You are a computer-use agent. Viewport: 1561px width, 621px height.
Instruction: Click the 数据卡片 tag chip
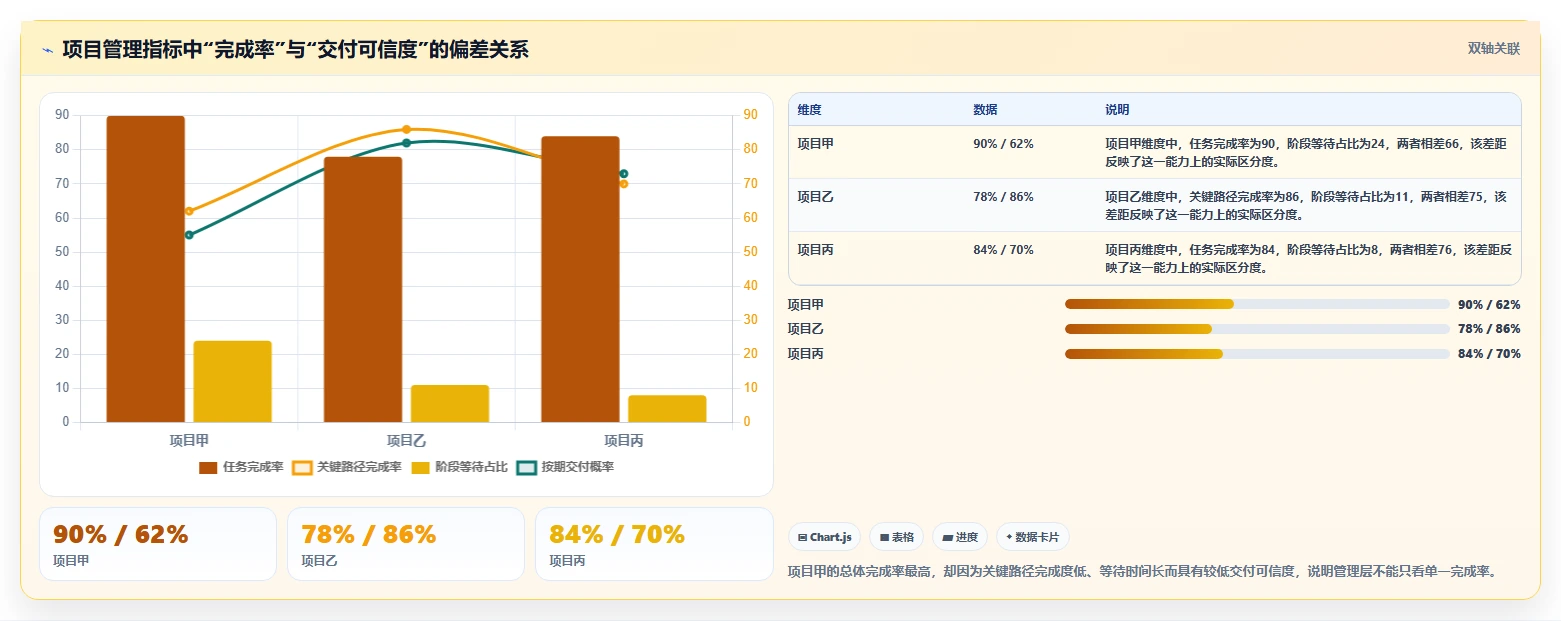(1032, 537)
